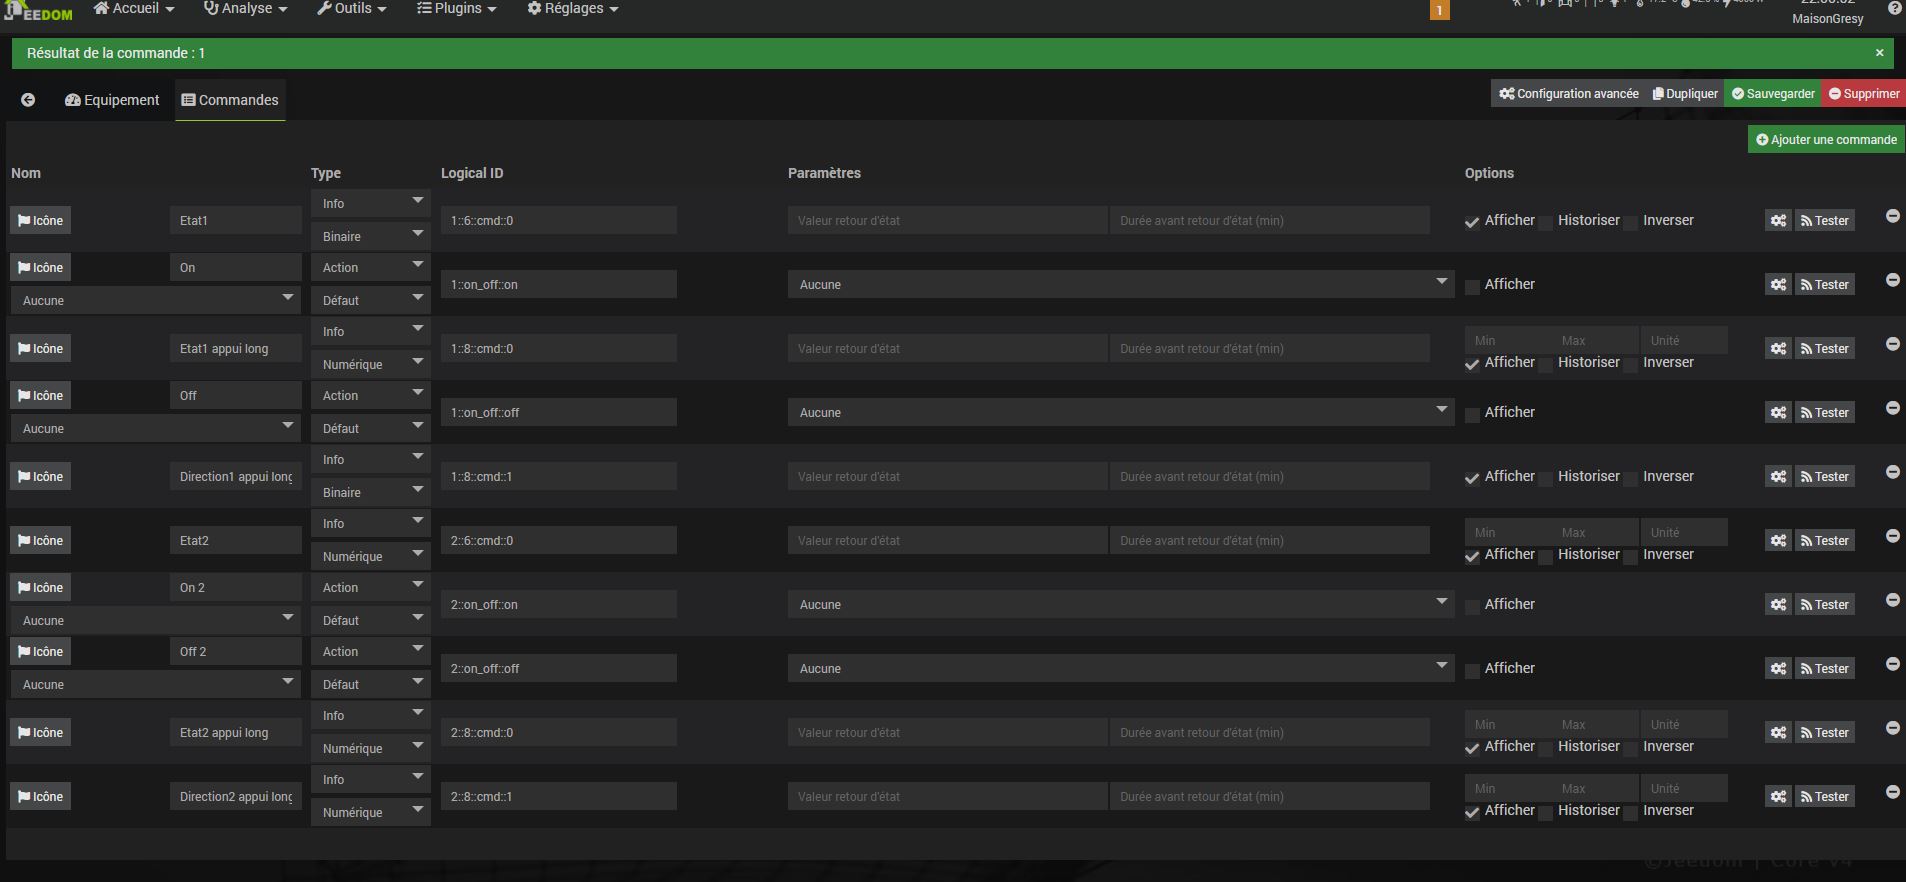
Task: Remove the On command with minus icon
Action: [1893, 280]
